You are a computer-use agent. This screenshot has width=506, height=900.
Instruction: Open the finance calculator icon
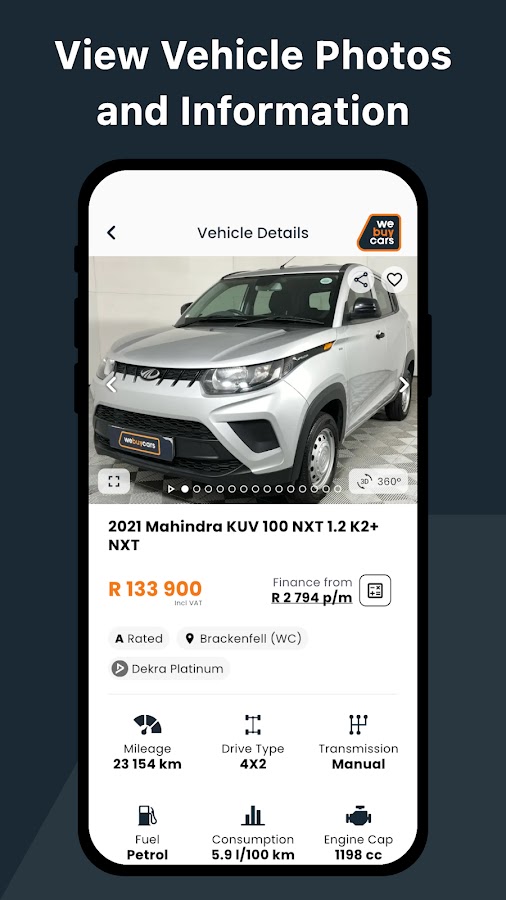[x=375, y=590]
